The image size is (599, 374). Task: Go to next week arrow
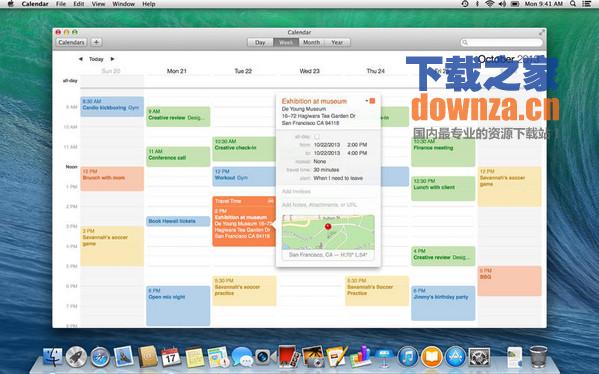point(112,59)
